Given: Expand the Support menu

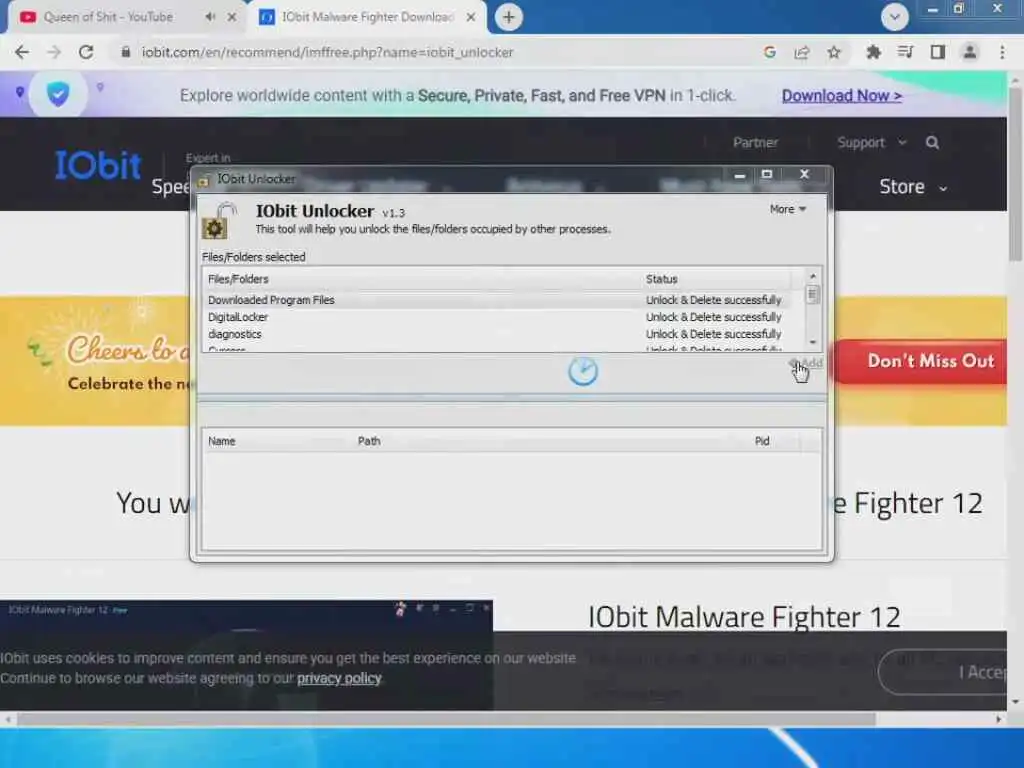Looking at the screenshot, I should 871,142.
